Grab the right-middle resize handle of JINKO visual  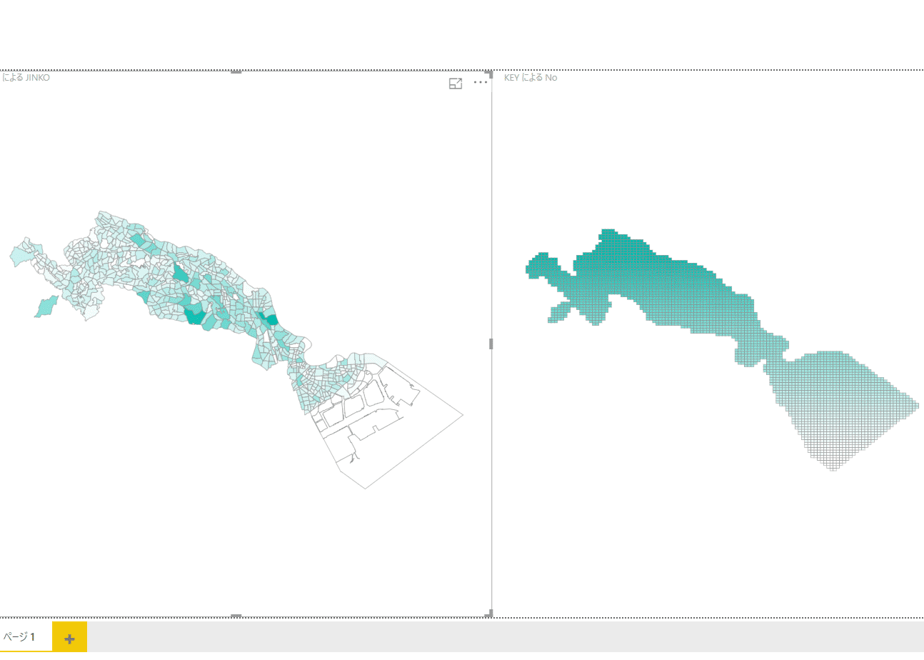(491, 344)
